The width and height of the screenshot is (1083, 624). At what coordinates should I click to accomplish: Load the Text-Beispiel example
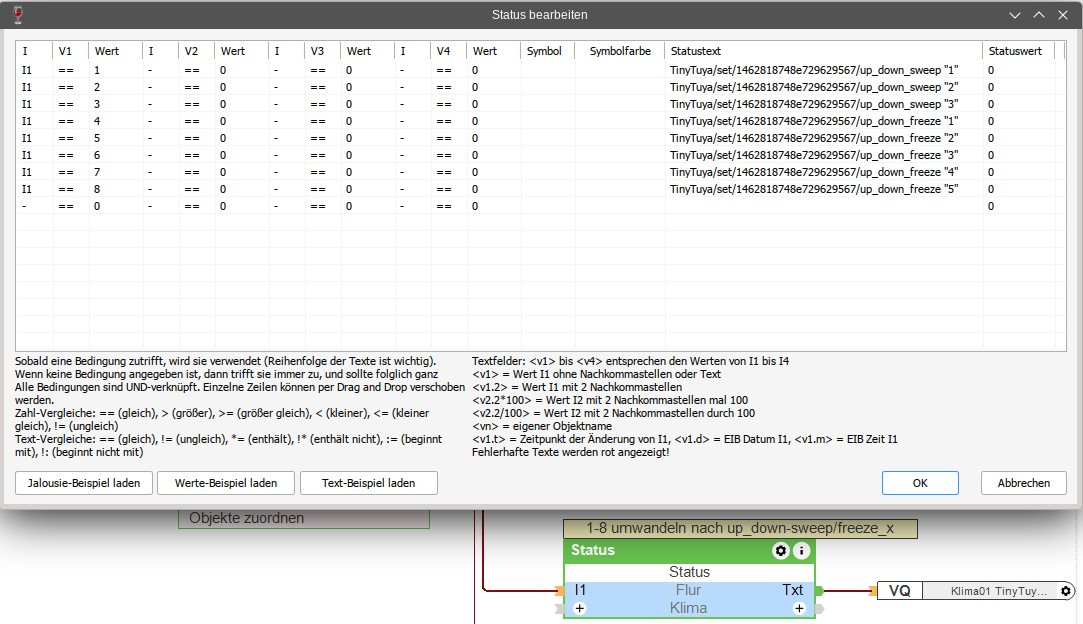(369, 483)
